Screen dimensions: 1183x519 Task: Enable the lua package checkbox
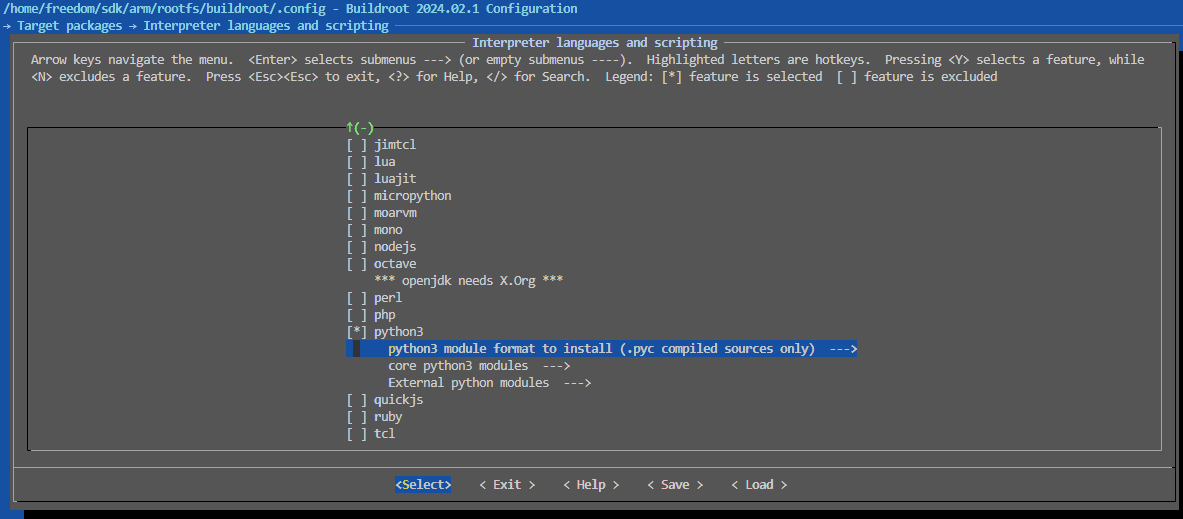click(357, 161)
